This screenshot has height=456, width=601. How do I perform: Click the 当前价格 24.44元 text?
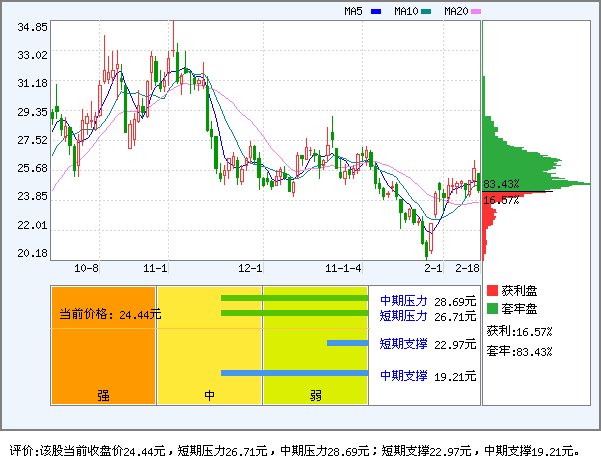110,314
